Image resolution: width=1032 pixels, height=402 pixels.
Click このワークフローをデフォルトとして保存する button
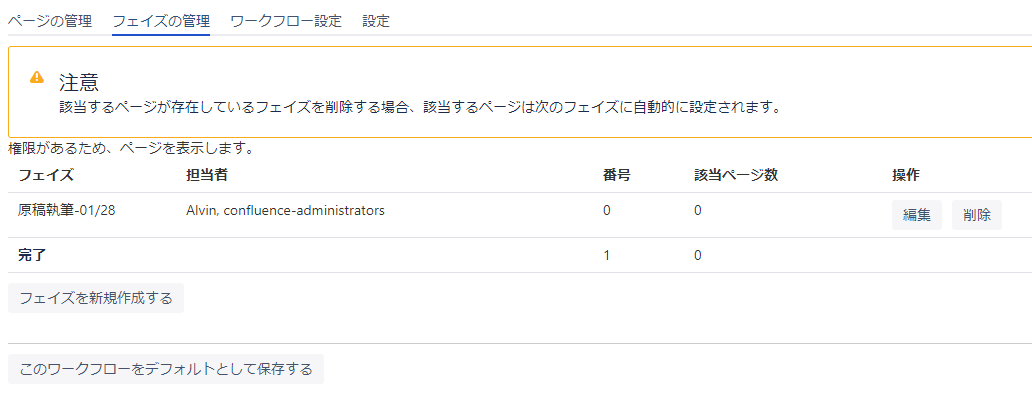166,369
